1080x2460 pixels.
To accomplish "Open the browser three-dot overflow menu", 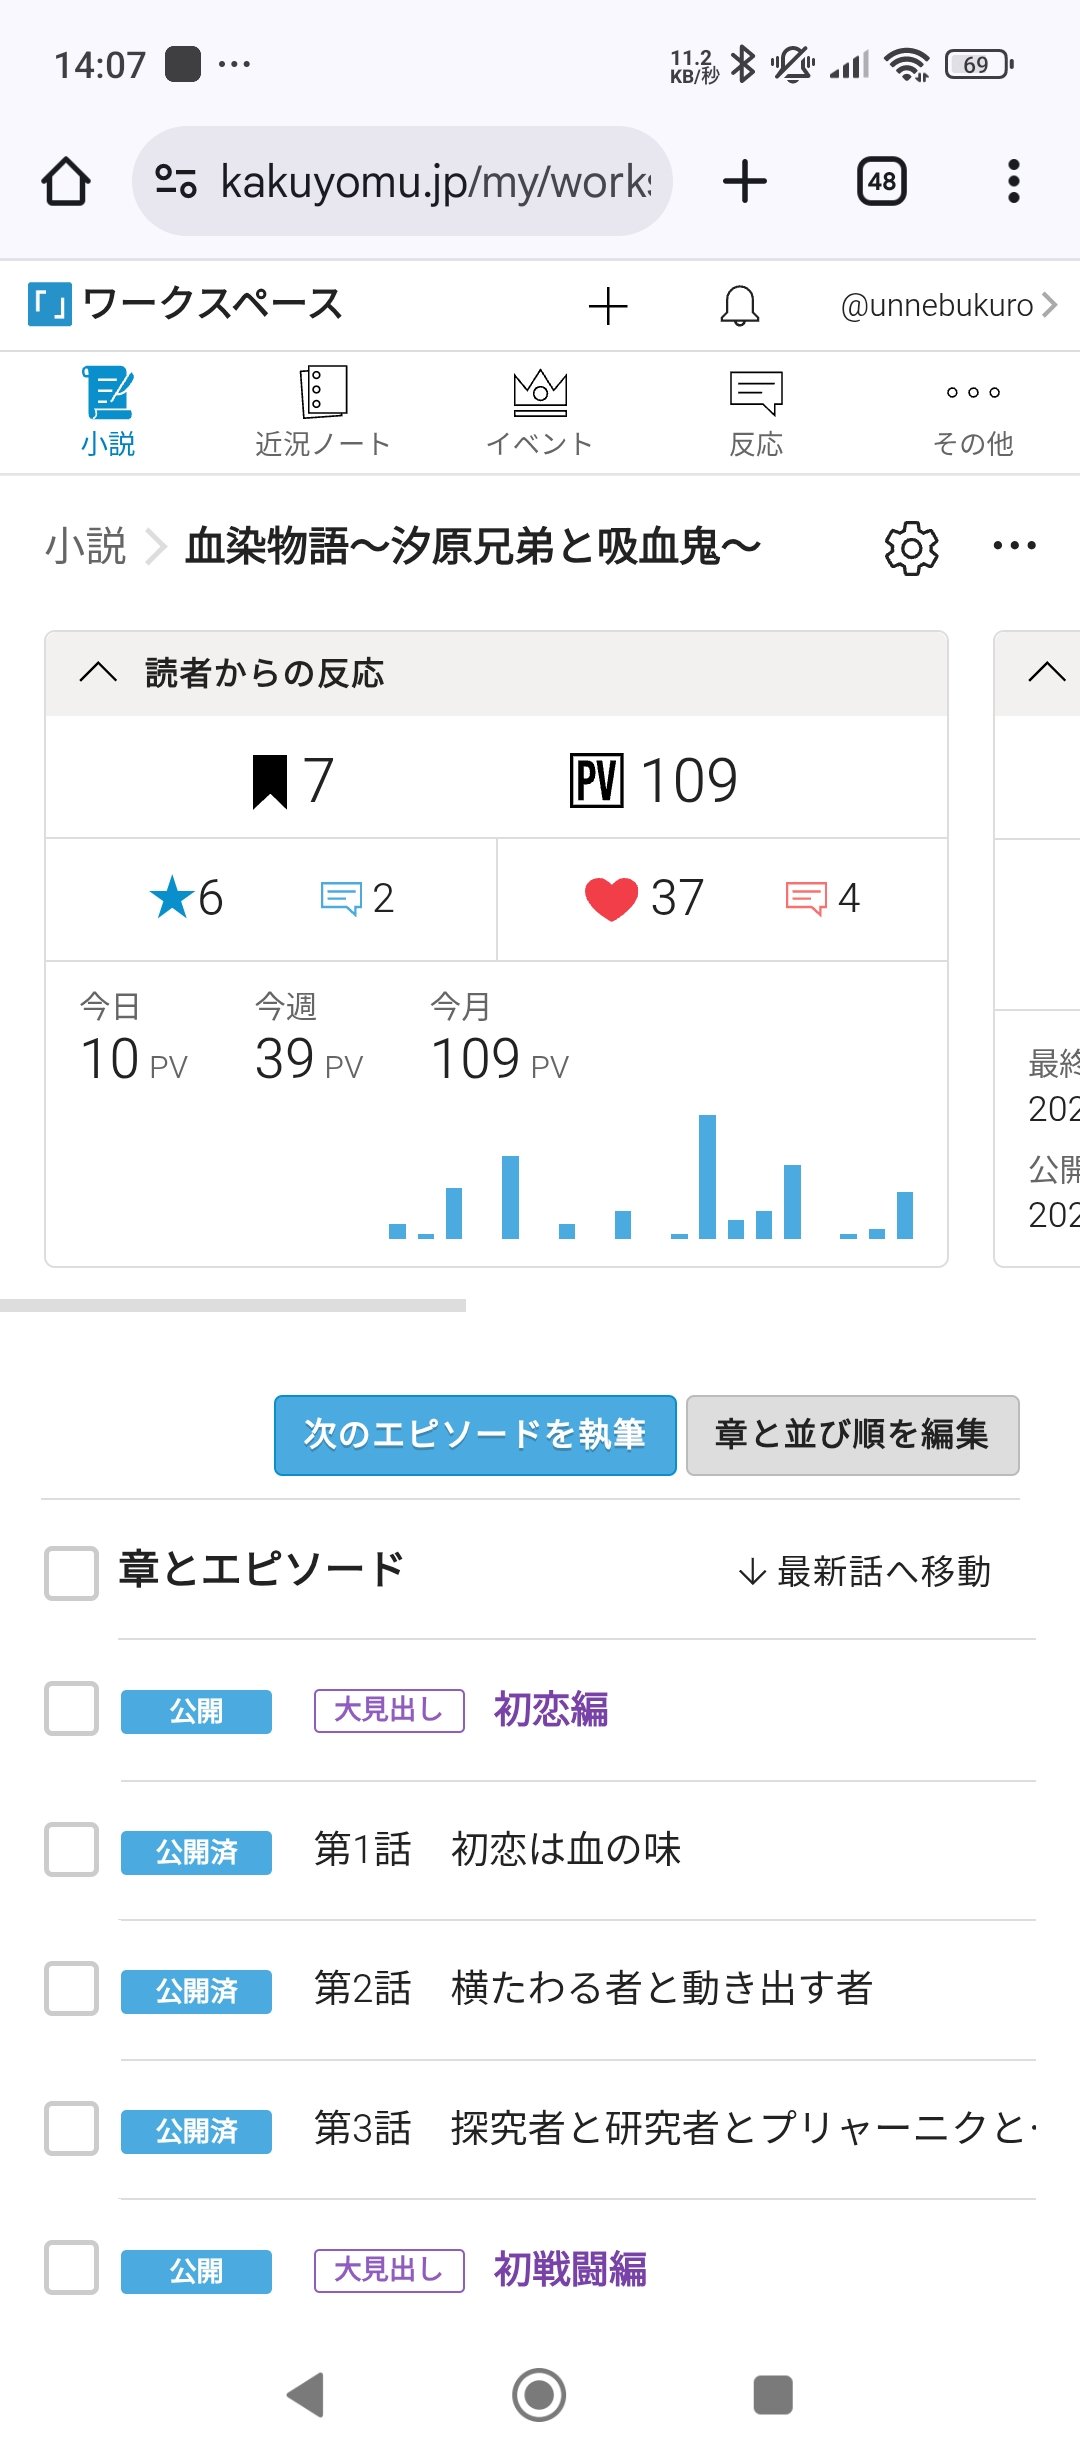I will click(1013, 182).
